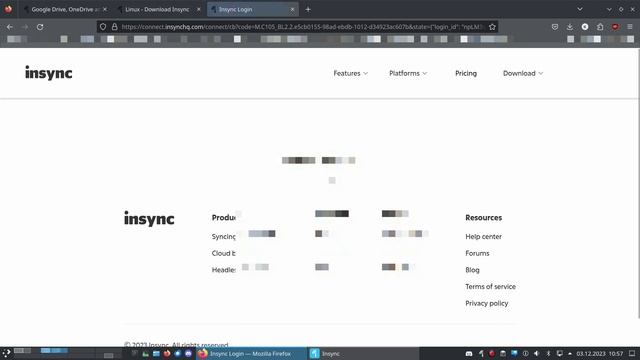
Task: Close the Linux - Download Insync tab
Action: [x=199, y=9]
